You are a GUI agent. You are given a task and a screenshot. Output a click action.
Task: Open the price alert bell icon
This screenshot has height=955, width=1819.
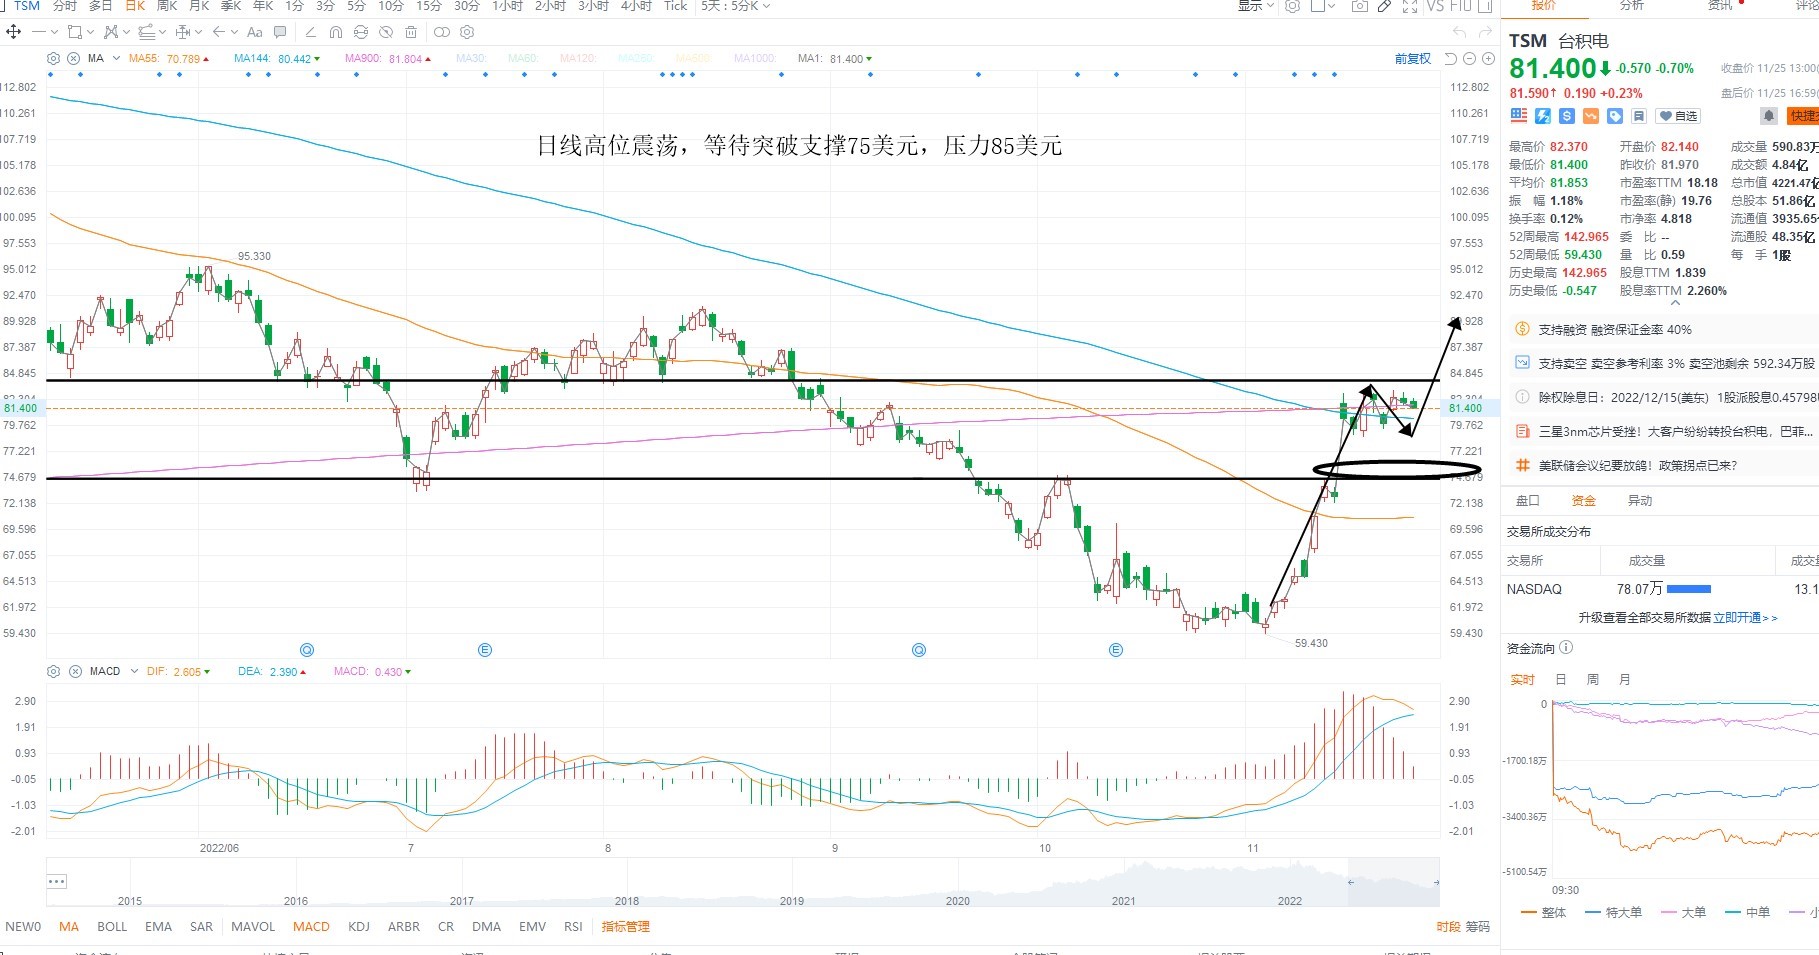[x=1769, y=116]
